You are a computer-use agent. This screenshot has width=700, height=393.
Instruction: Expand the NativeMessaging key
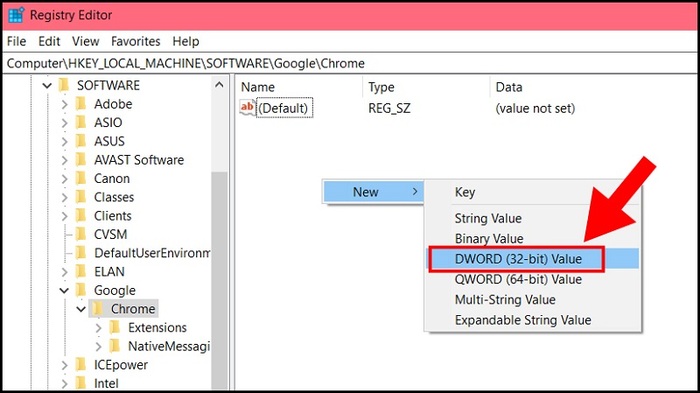point(98,347)
